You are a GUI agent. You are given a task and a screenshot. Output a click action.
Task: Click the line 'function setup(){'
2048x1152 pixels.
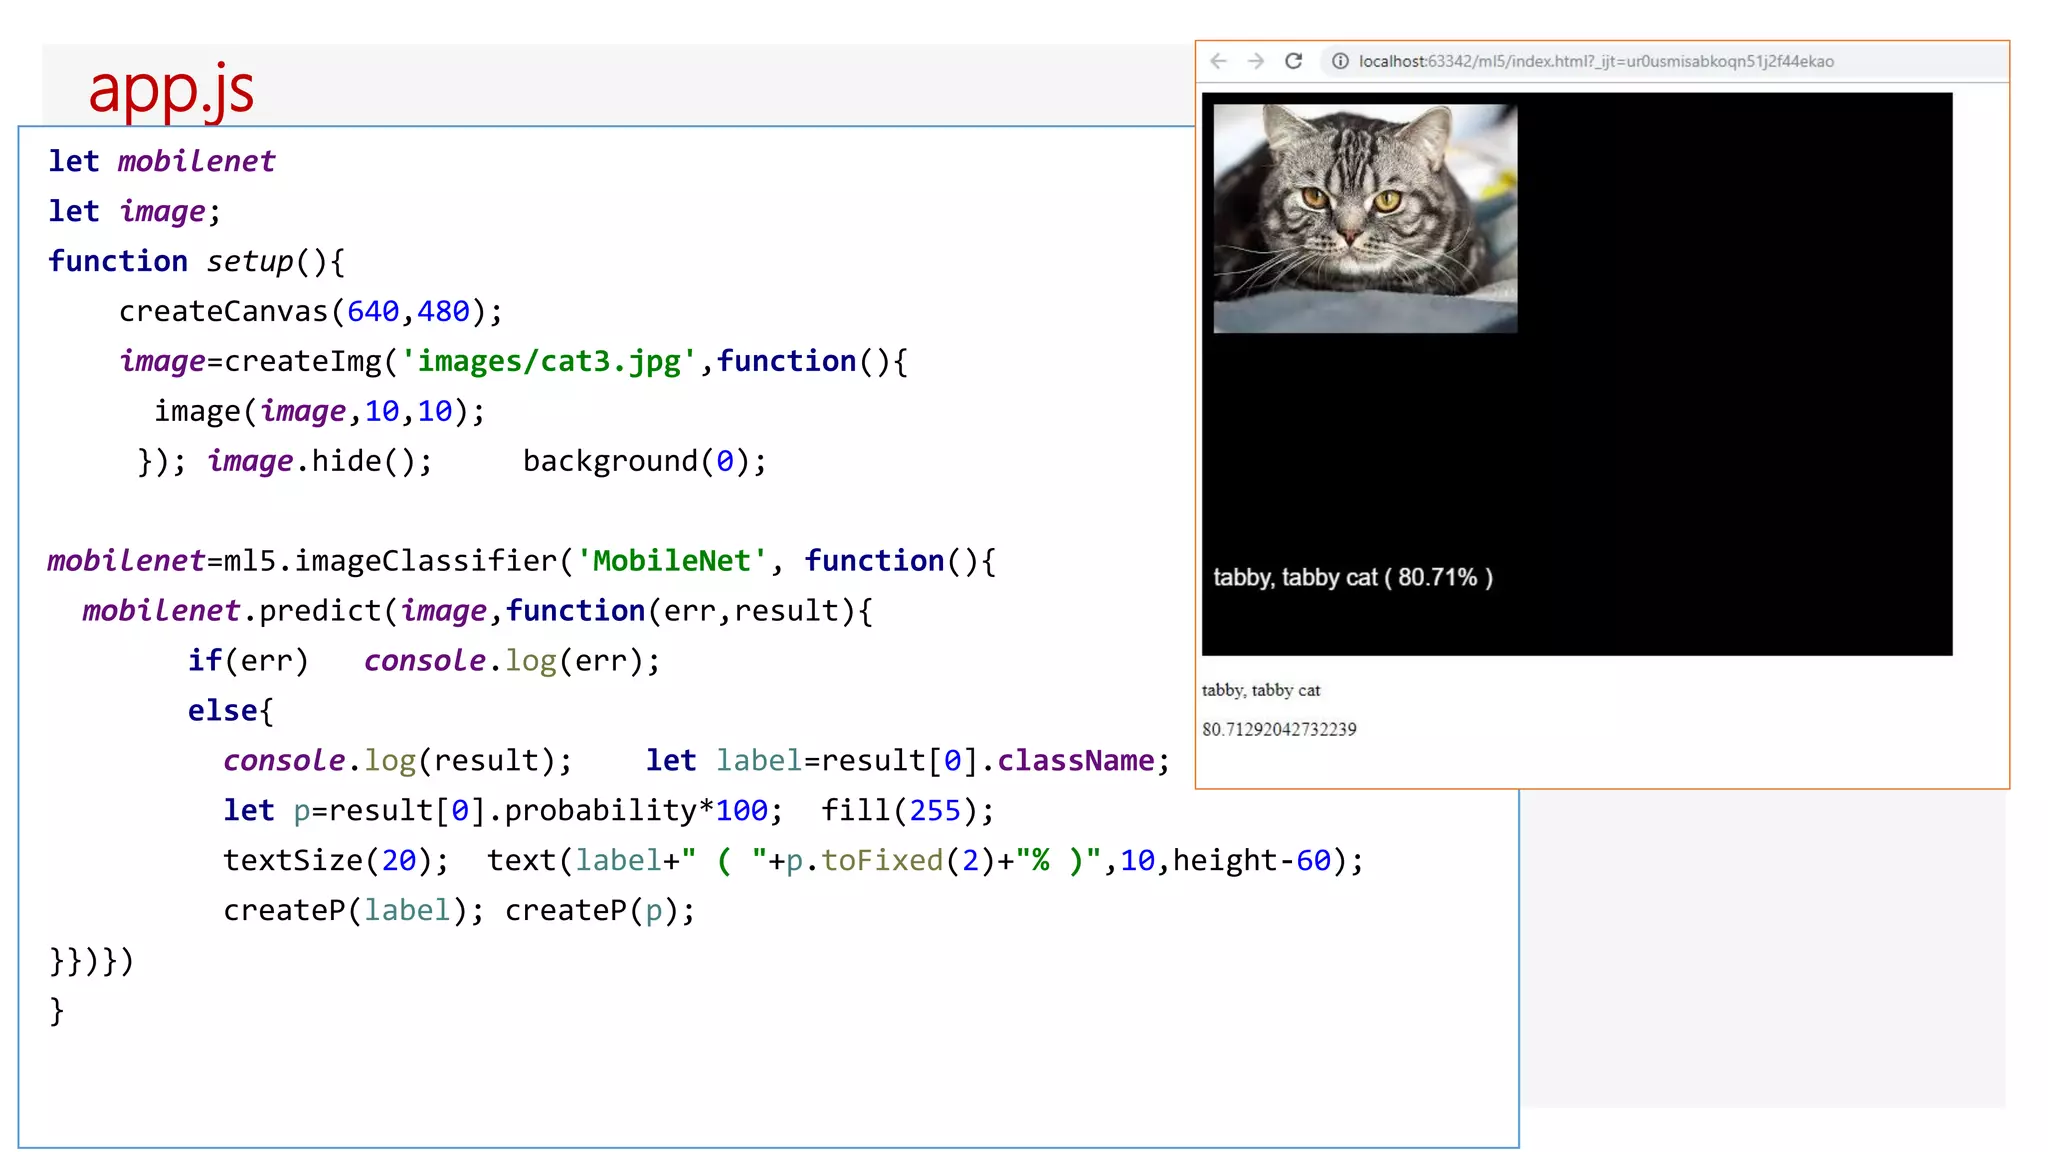tap(196, 261)
